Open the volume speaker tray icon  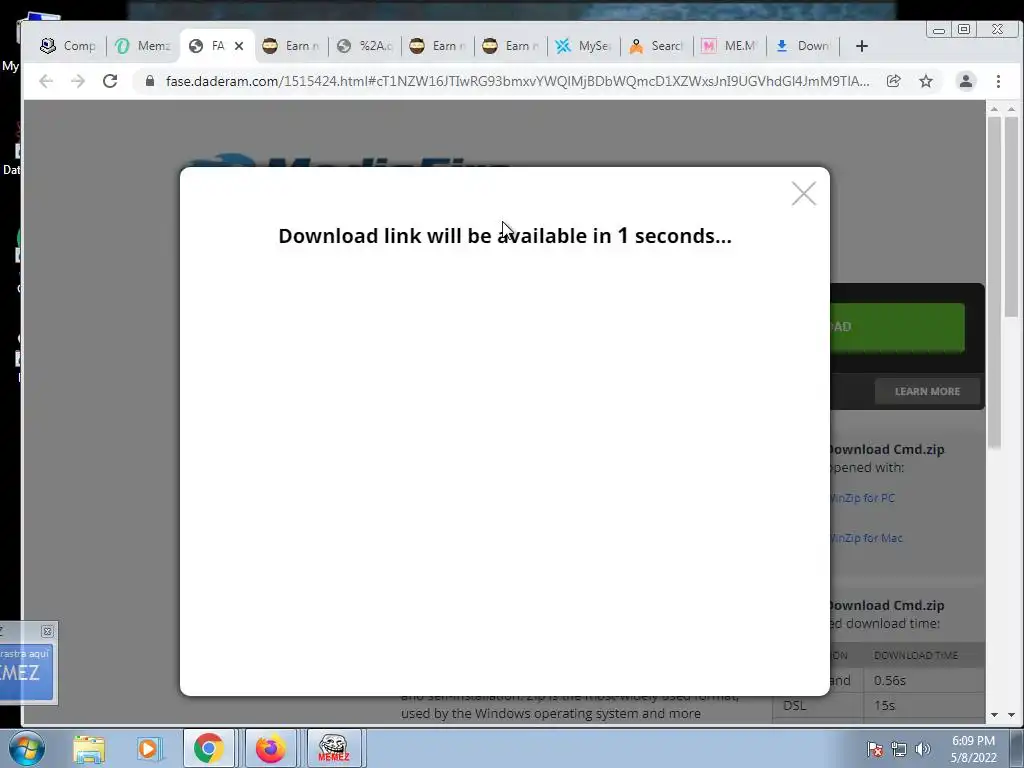923,749
